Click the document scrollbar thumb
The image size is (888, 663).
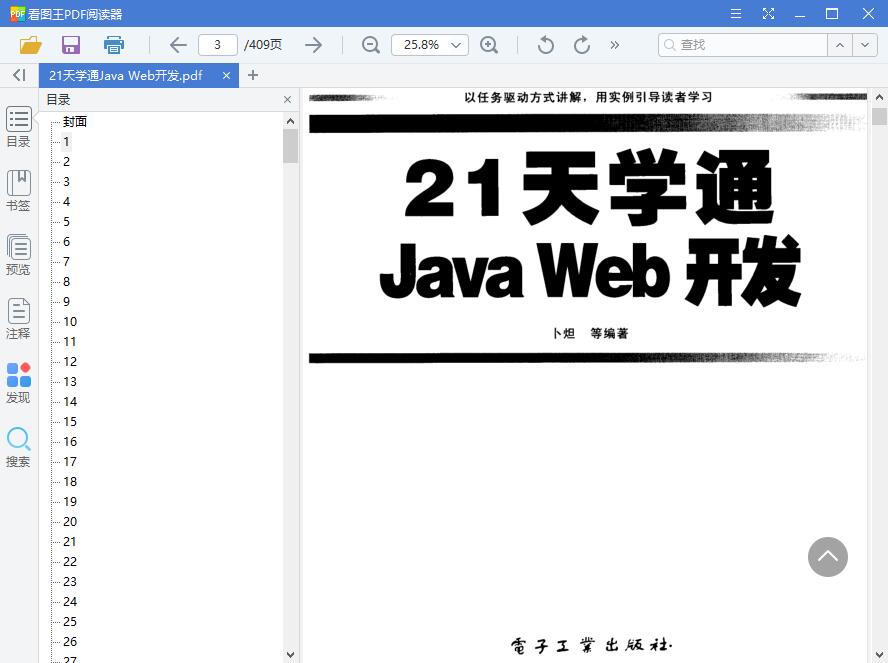(879, 116)
